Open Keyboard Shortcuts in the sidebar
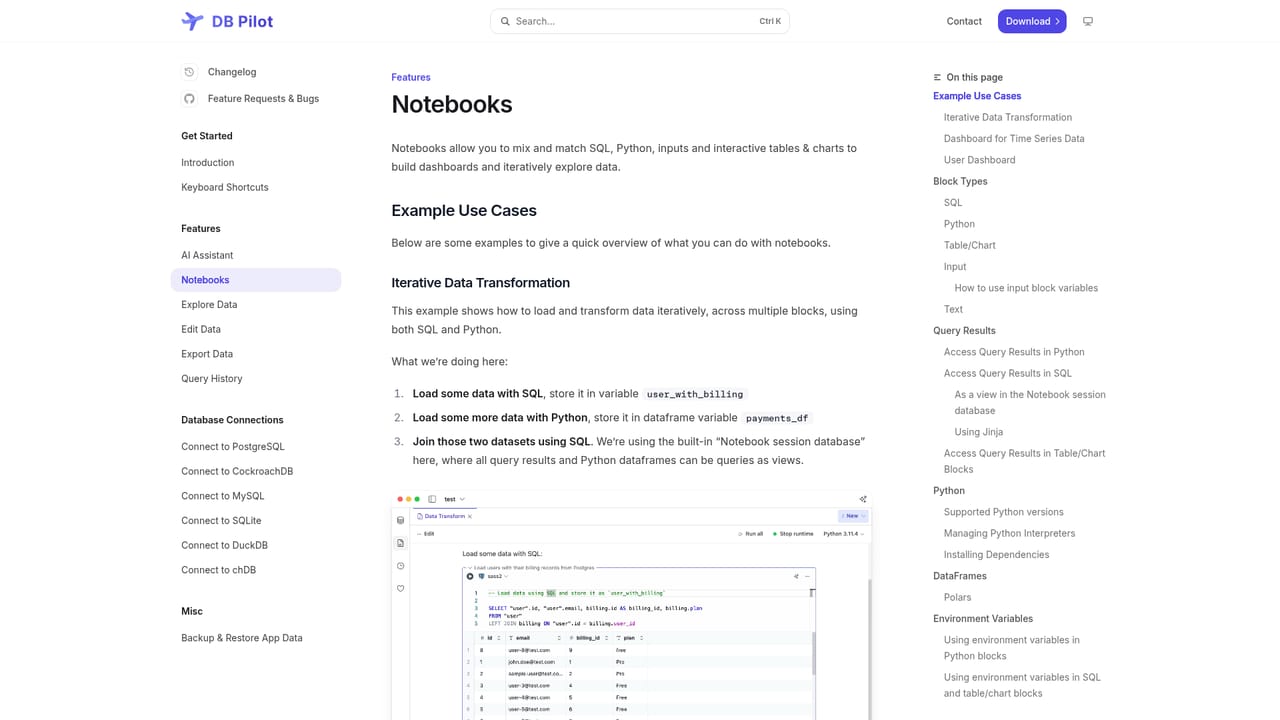Viewport: 1280px width, 720px height. pyautogui.click(x=225, y=188)
